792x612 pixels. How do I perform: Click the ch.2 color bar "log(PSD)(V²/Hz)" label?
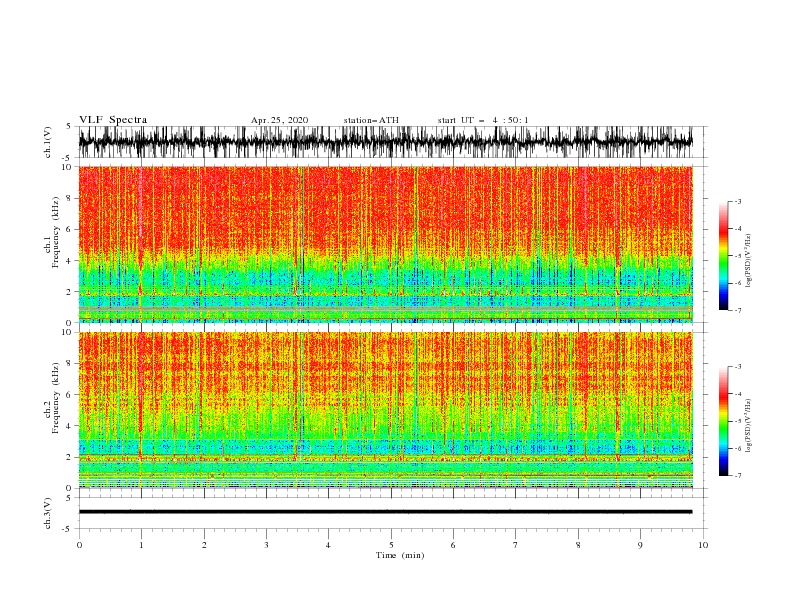coord(749,426)
